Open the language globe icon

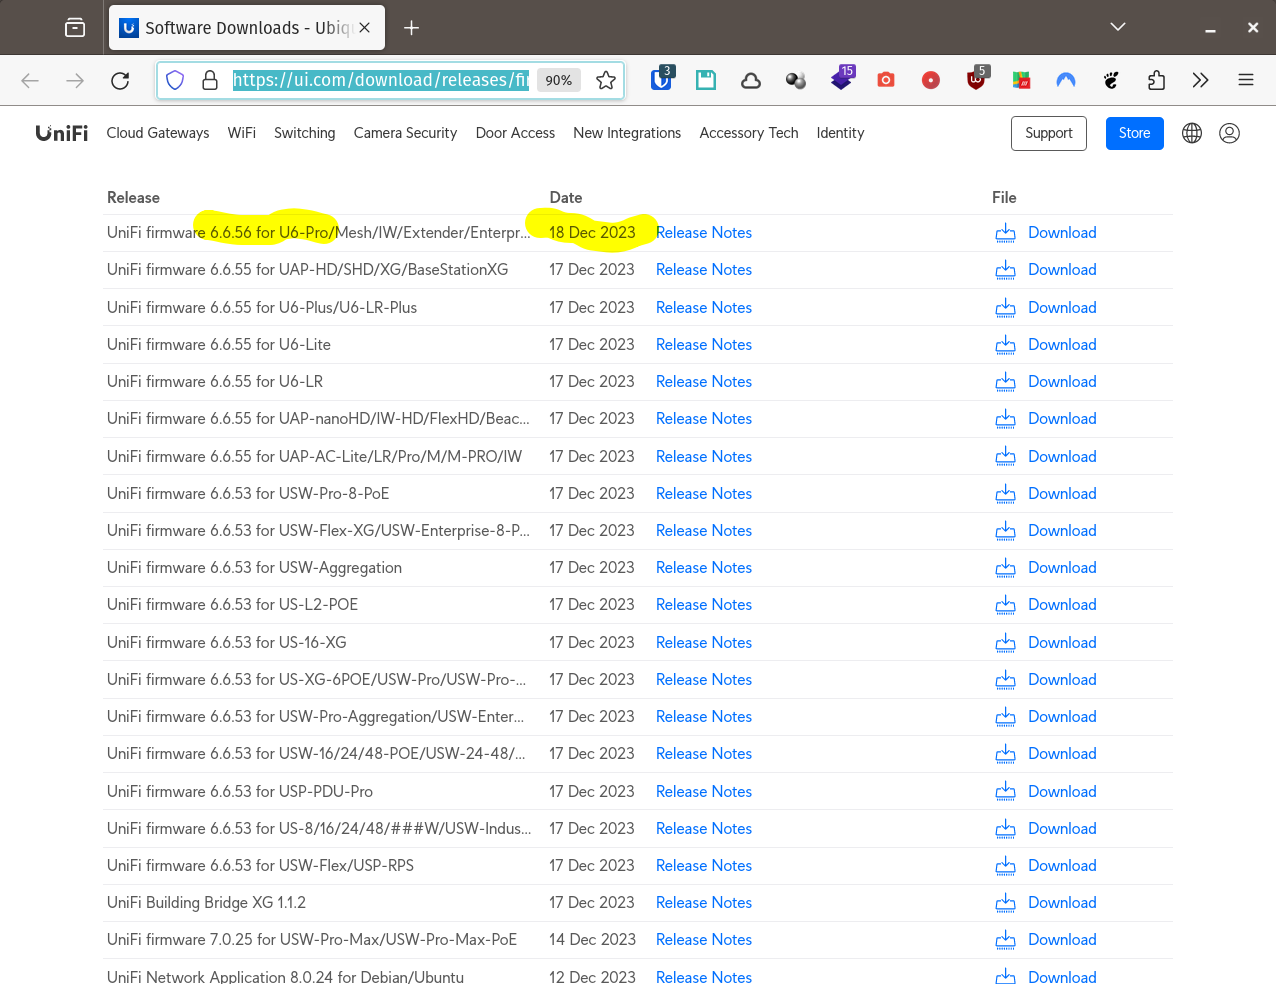click(1192, 133)
